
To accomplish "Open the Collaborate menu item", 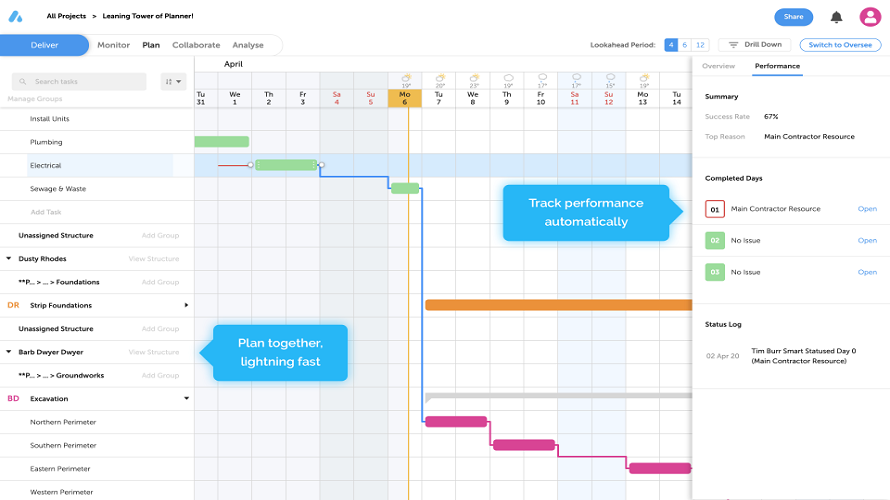I will pos(196,45).
